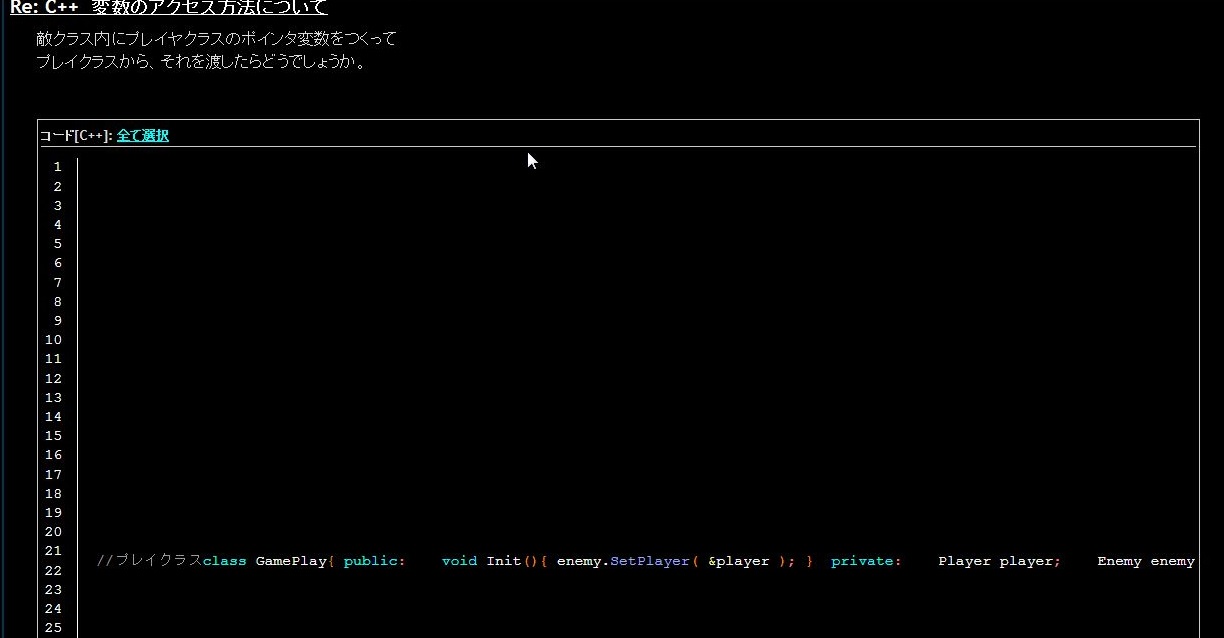
Task: Click the コード[C++]: label in code header
Action: point(76,136)
